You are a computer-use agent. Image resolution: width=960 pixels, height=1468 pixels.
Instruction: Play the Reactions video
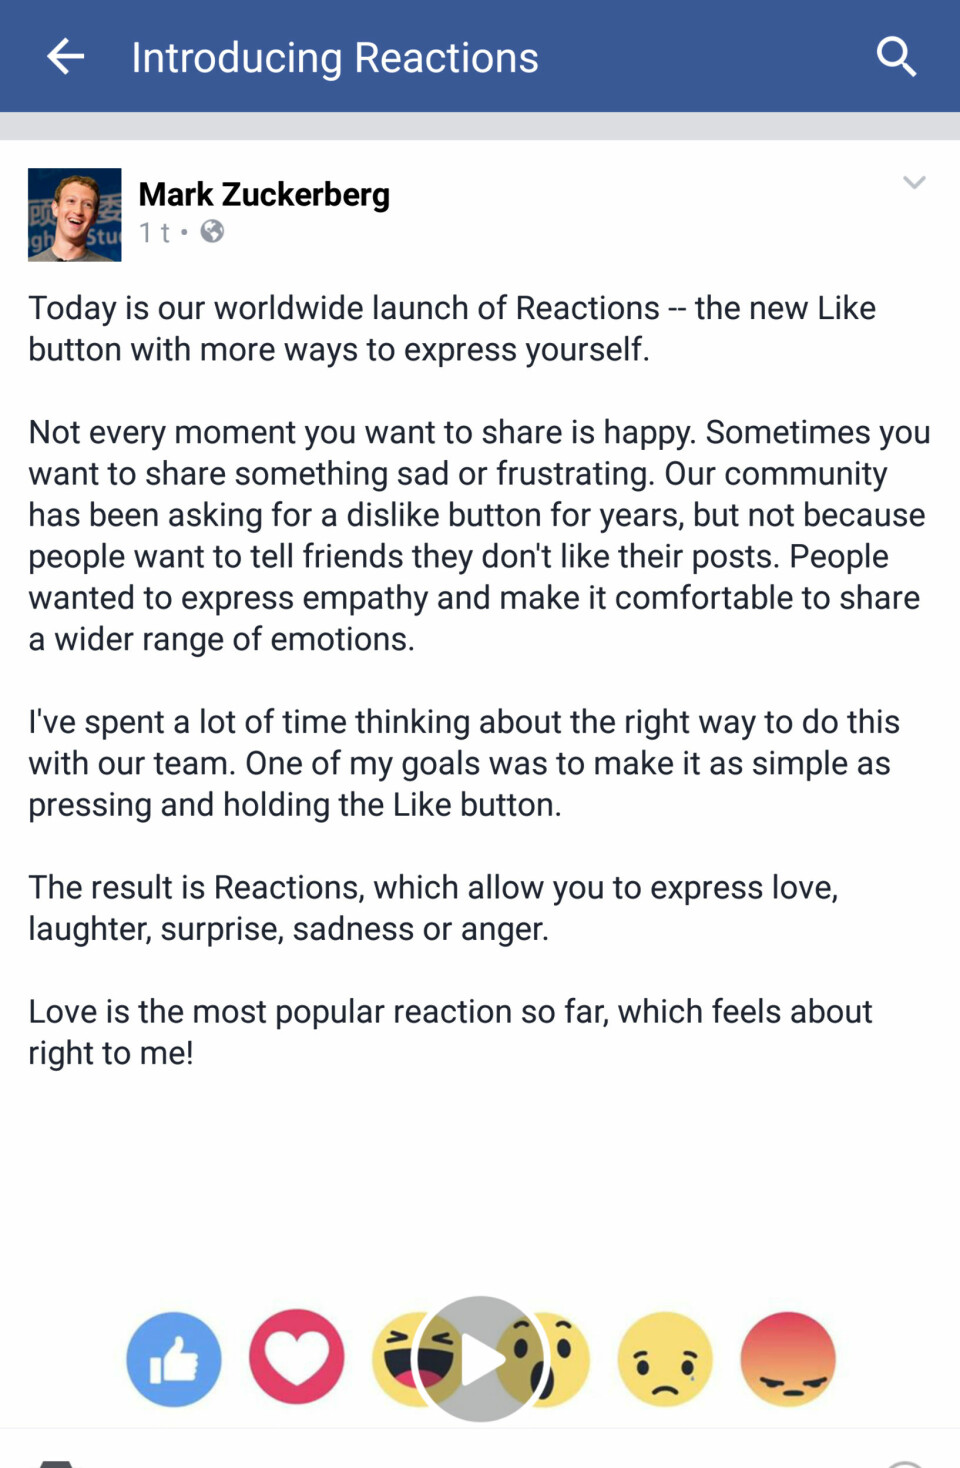(481, 1359)
